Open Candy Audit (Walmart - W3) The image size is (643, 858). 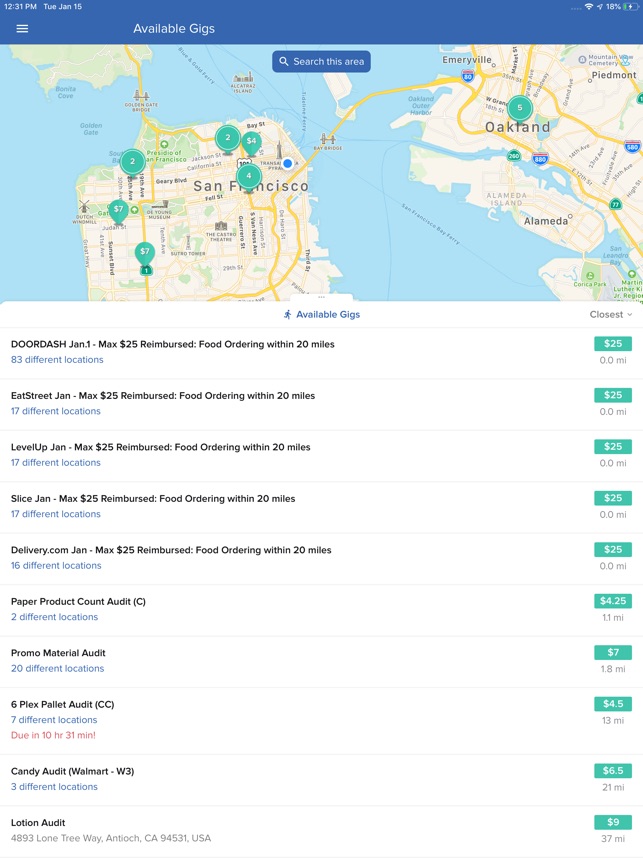(x=321, y=779)
